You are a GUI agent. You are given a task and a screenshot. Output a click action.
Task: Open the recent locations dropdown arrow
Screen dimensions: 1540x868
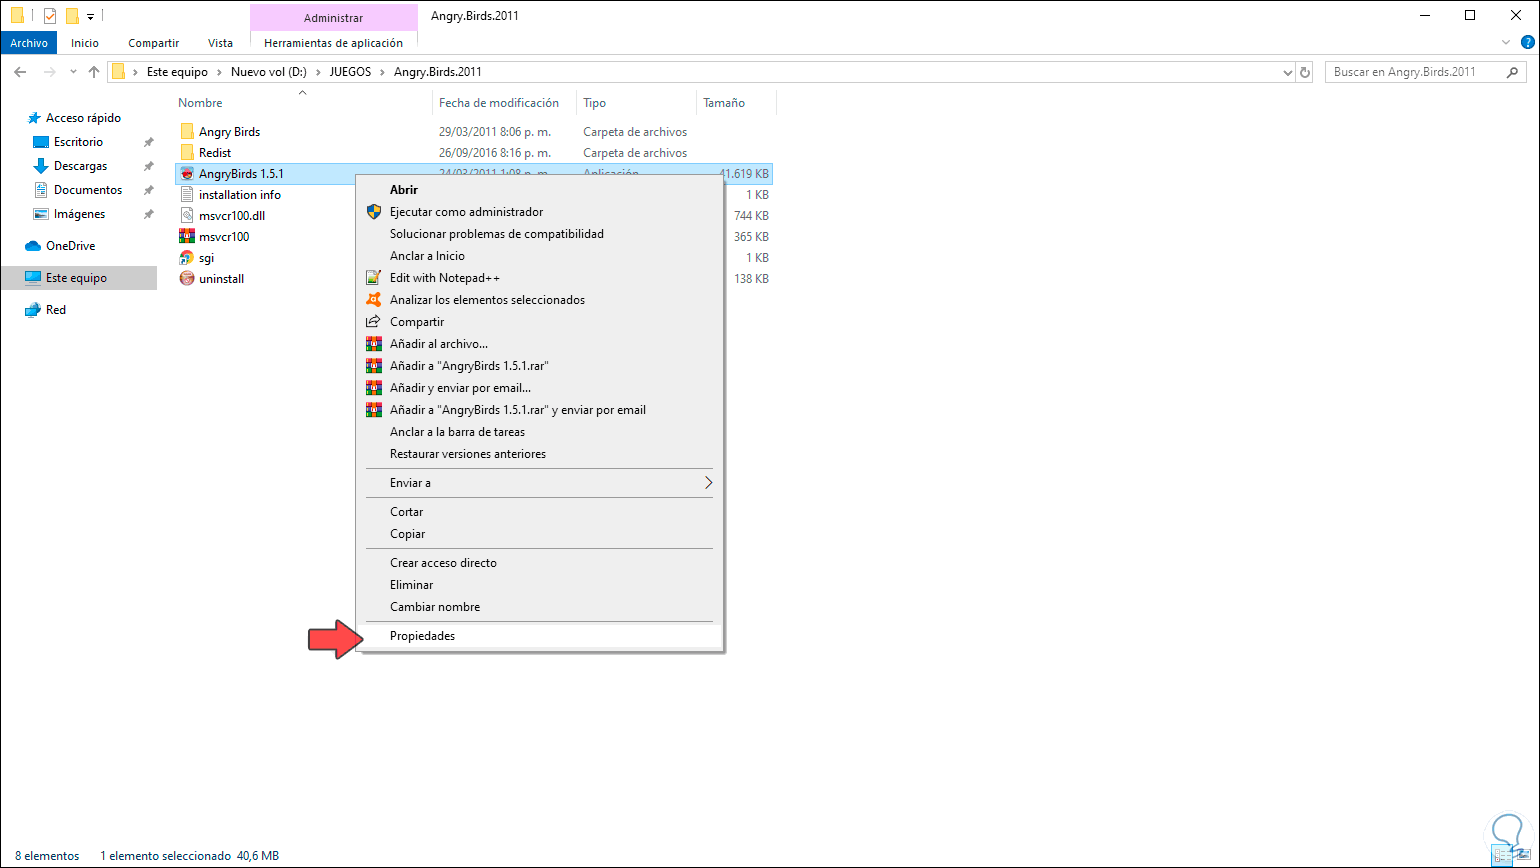(73, 72)
